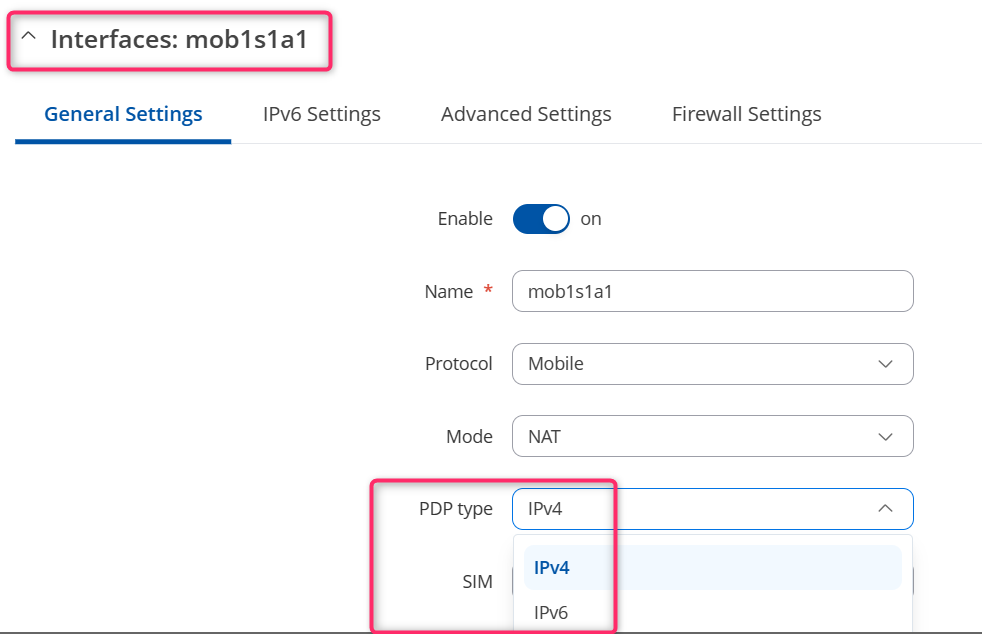The height and width of the screenshot is (634, 982).
Task: Open the Firewall Settings tab
Action: point(747,114)
